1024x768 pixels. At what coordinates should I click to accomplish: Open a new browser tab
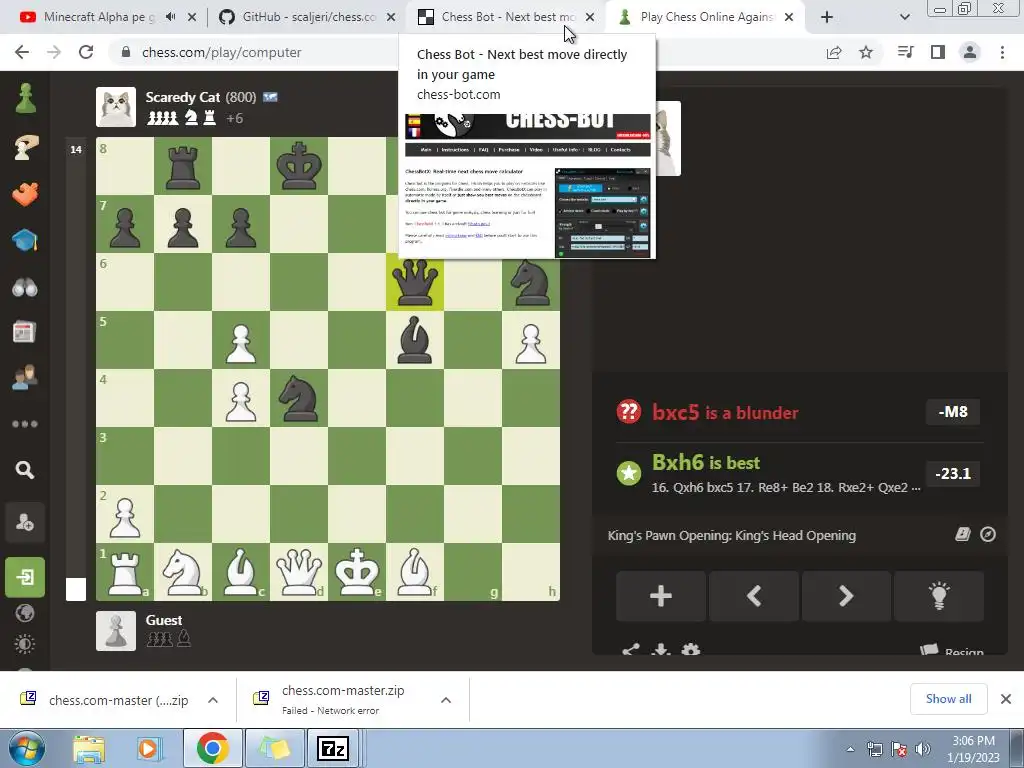(x=827, y=17)
